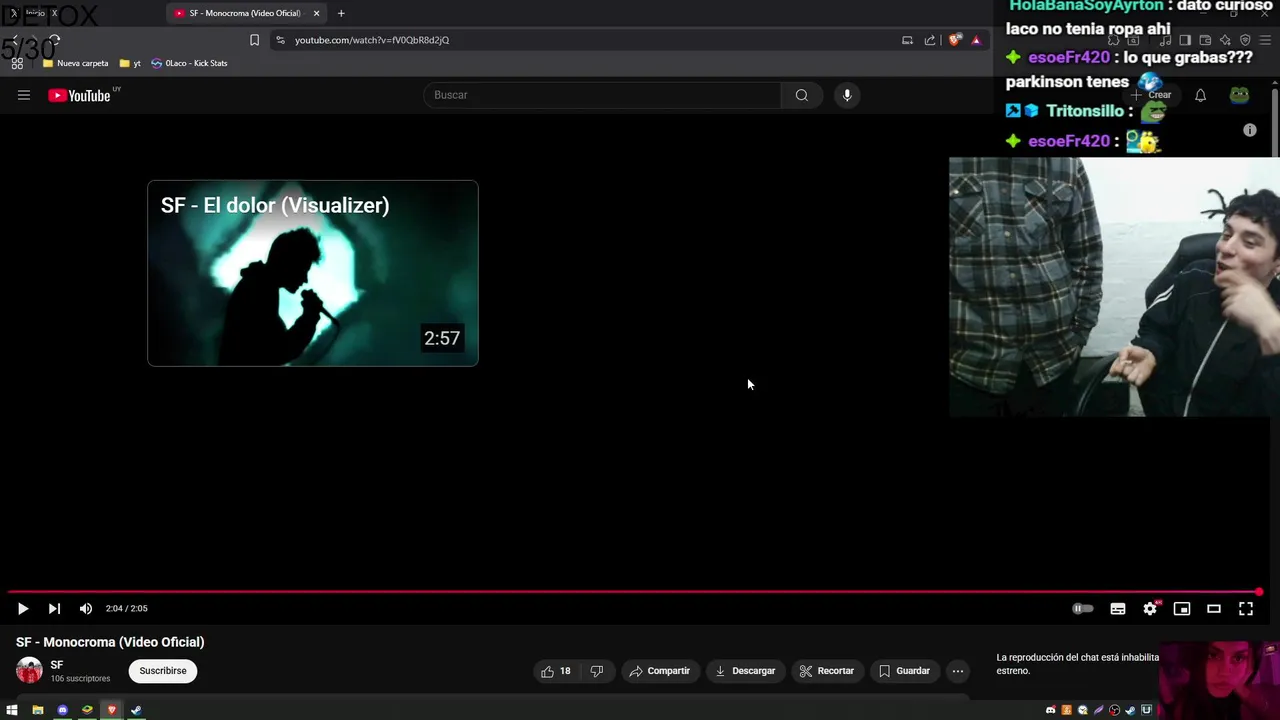Screen dimensions: 1280x720
Task: Open the SF channel avatar
Action: [x=29, y=671]
